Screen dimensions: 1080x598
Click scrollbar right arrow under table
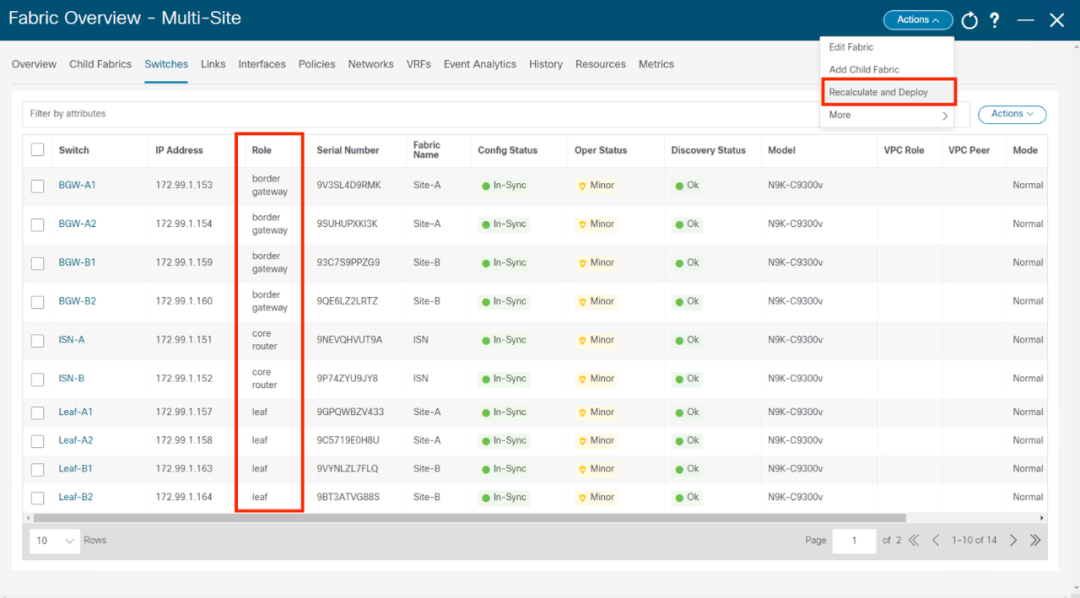click(1042, 517)
